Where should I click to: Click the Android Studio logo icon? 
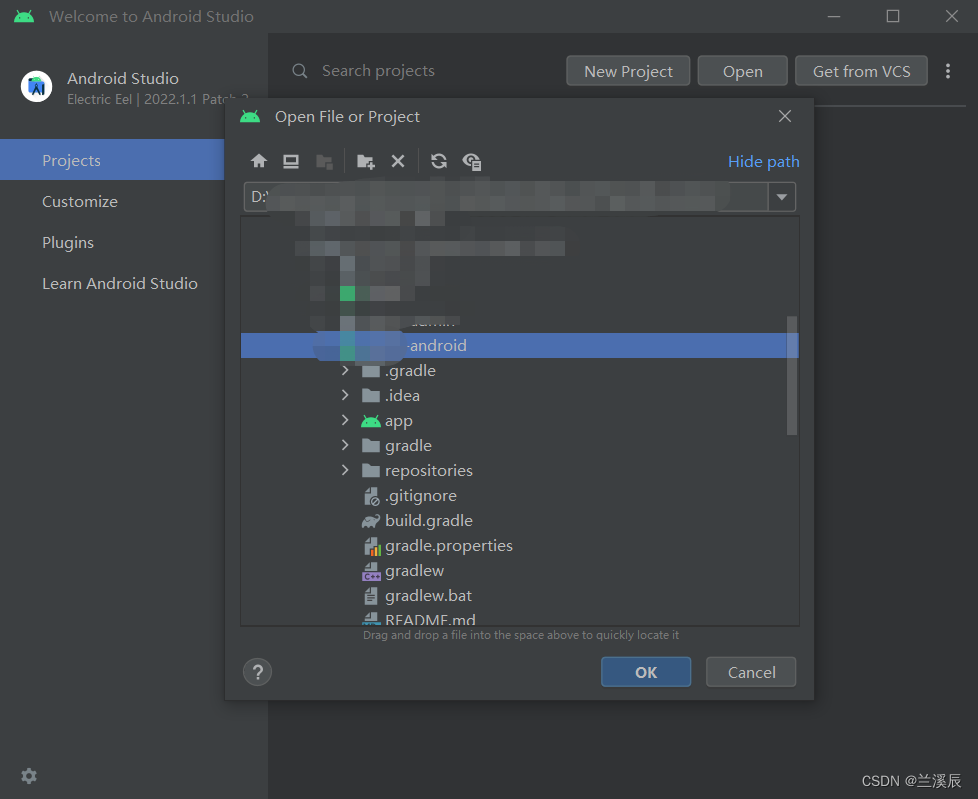pos(36,86)
